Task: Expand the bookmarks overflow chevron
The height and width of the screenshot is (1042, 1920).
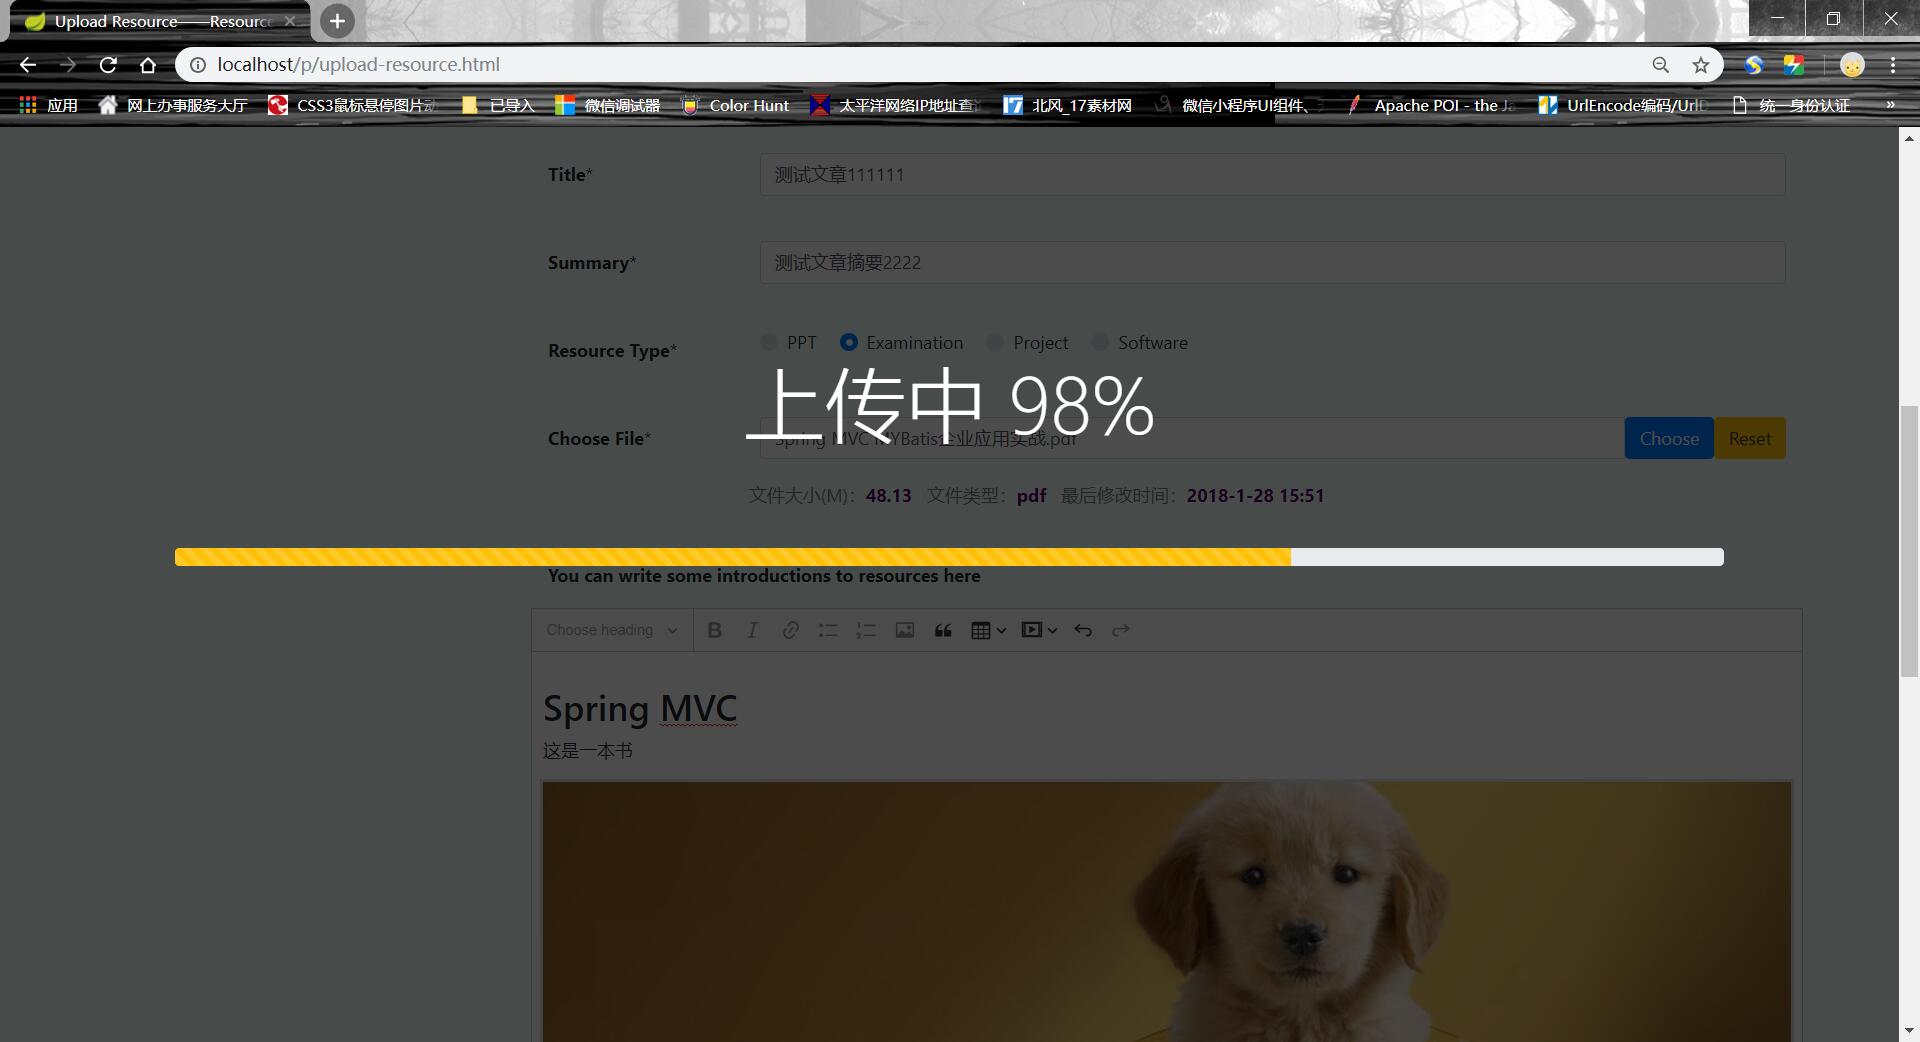Action: coord(1890,105)
